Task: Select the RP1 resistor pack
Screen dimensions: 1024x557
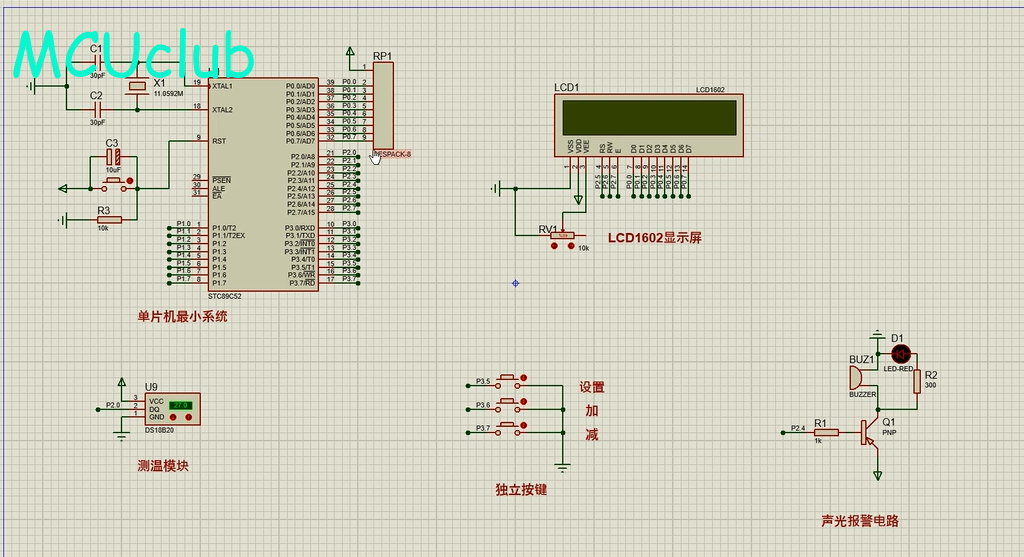Action: pos(383,105)
